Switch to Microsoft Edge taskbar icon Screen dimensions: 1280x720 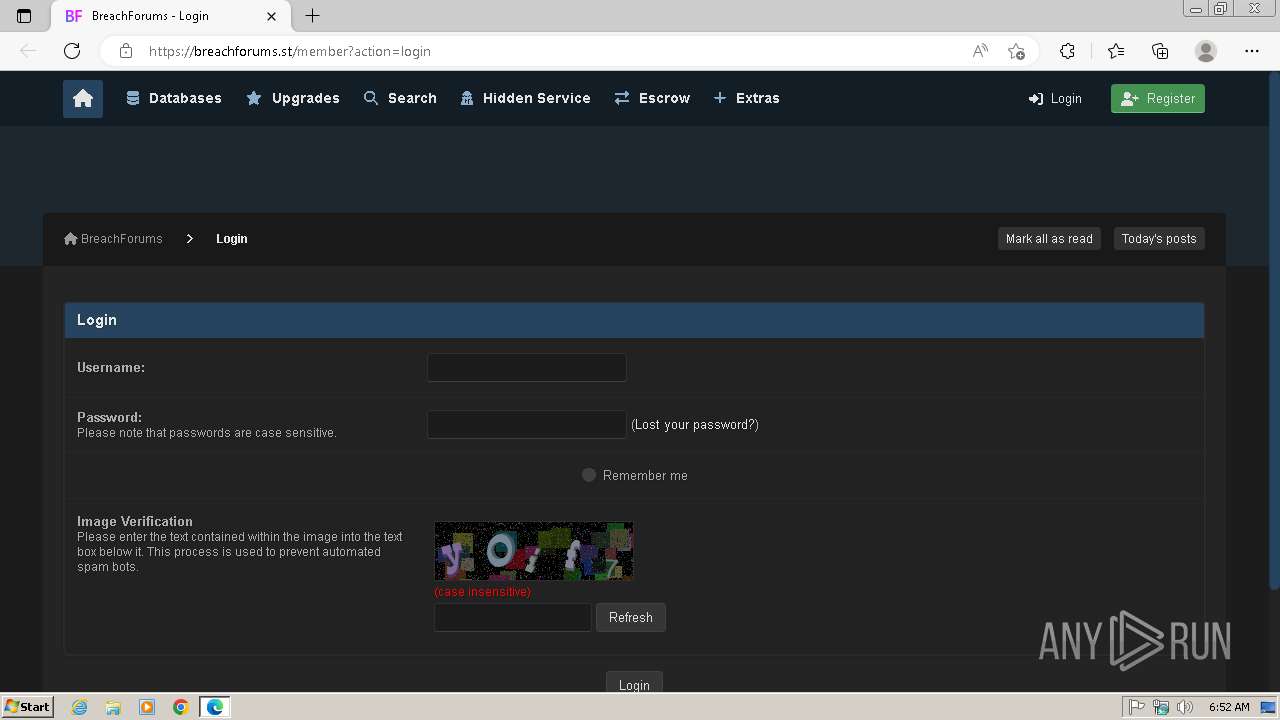coord(215,707)
